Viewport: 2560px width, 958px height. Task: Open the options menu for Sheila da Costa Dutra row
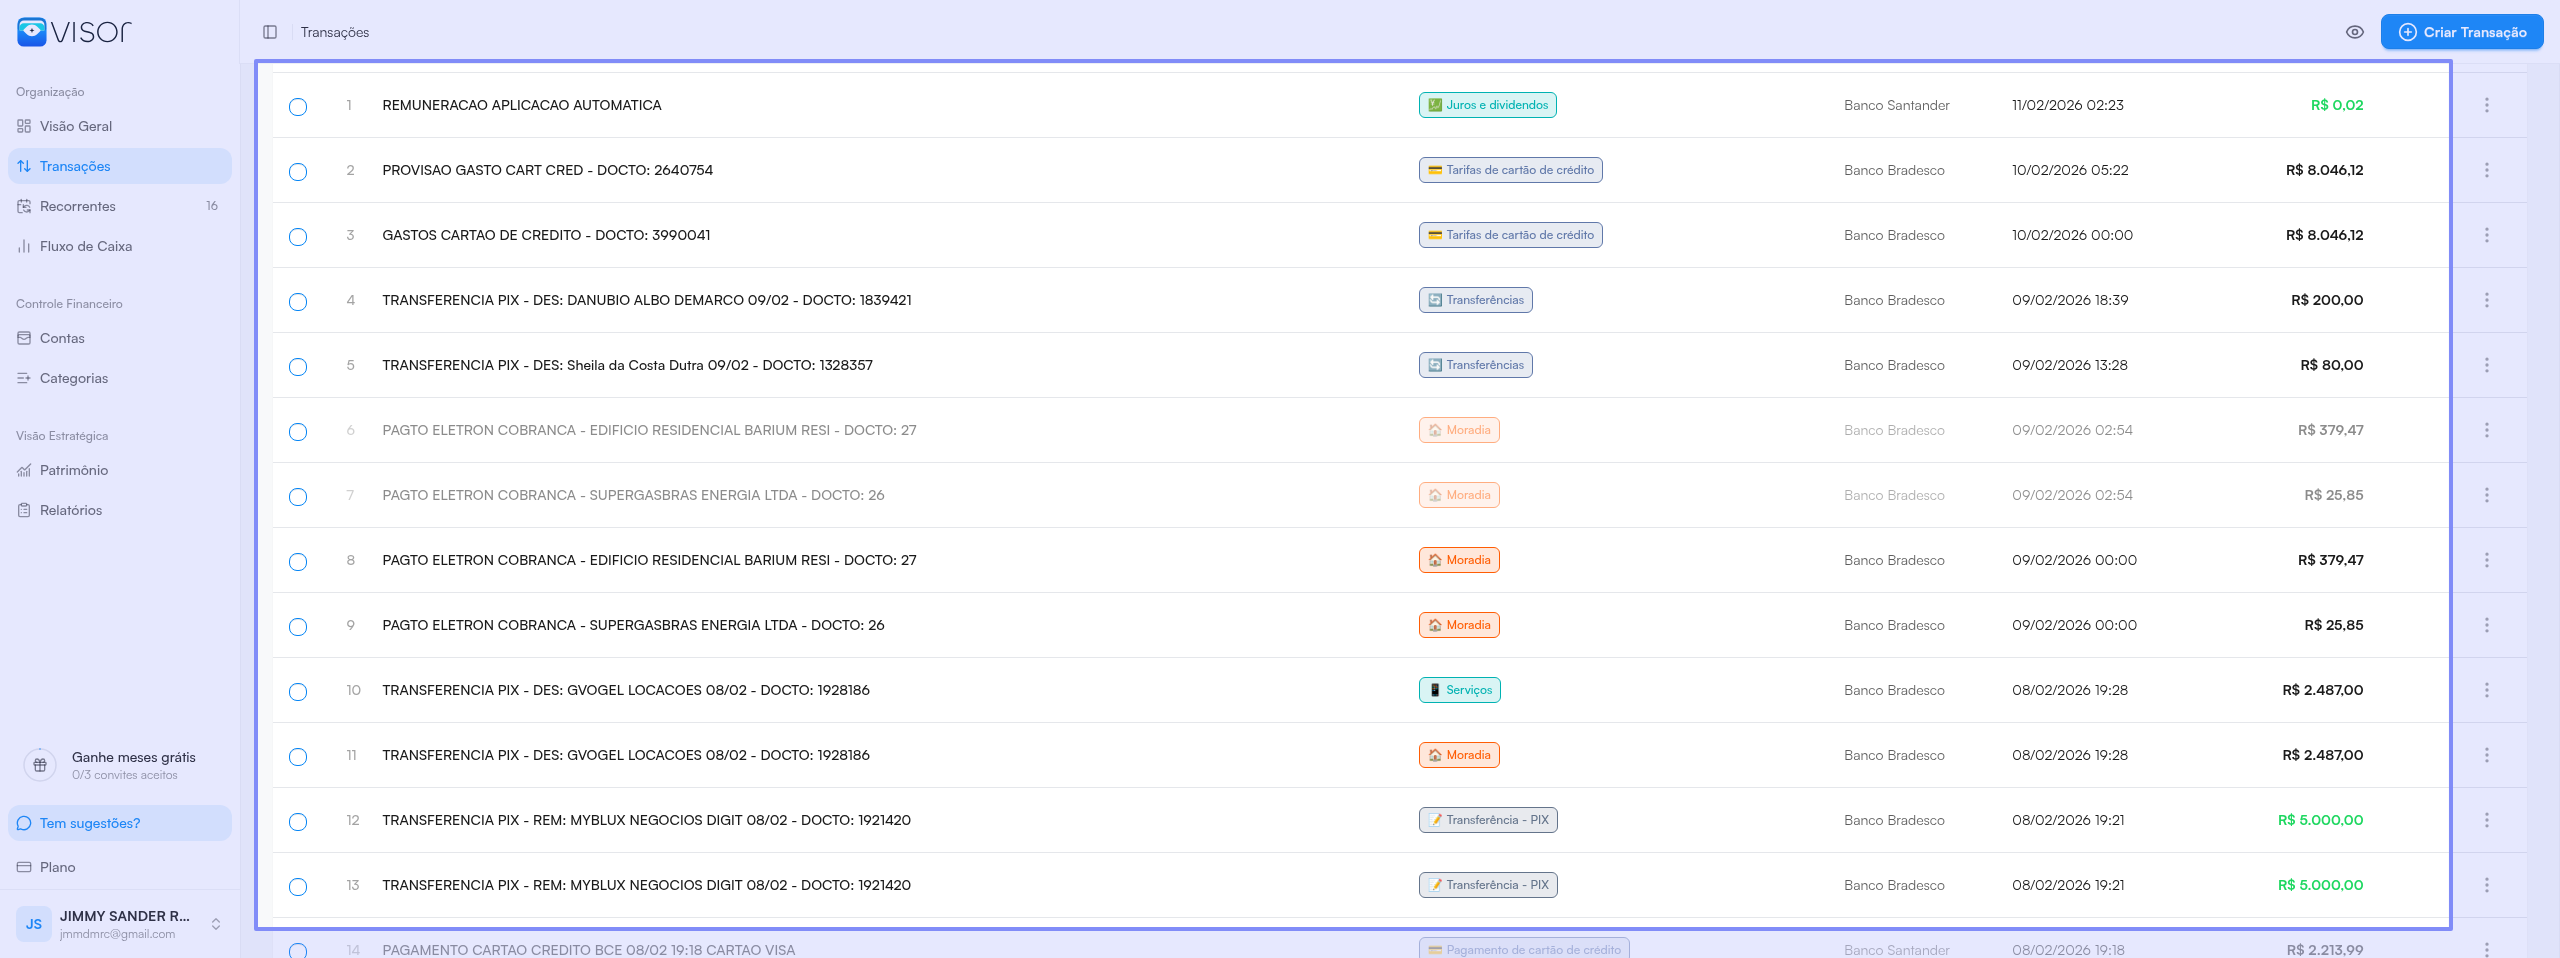pos(2487,365)
